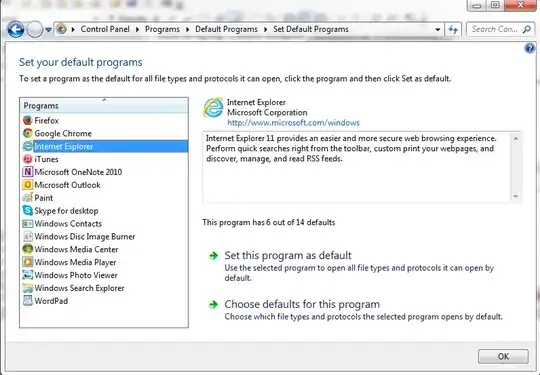Expand arrow after Control Panel breadcrumb
540x375 pixels.
click(137, 30)
